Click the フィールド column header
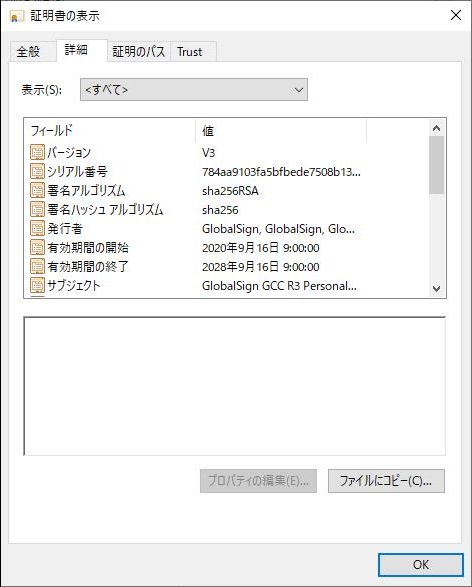The image size is (472, 587). 111,131
